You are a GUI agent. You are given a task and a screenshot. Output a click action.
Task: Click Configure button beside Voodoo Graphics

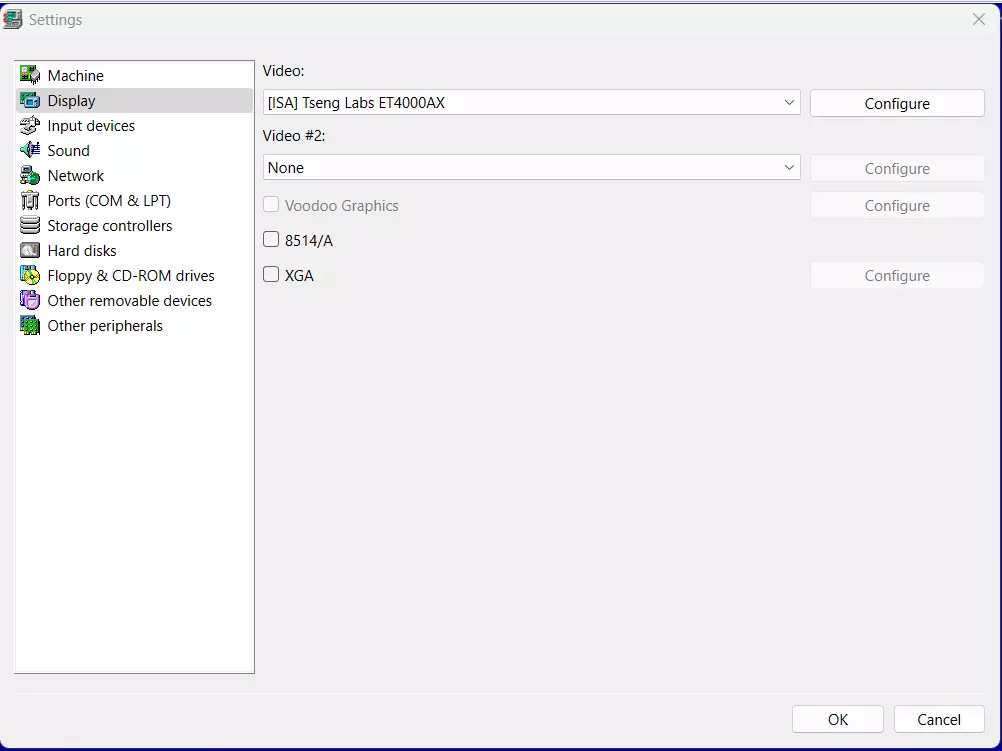897,205
